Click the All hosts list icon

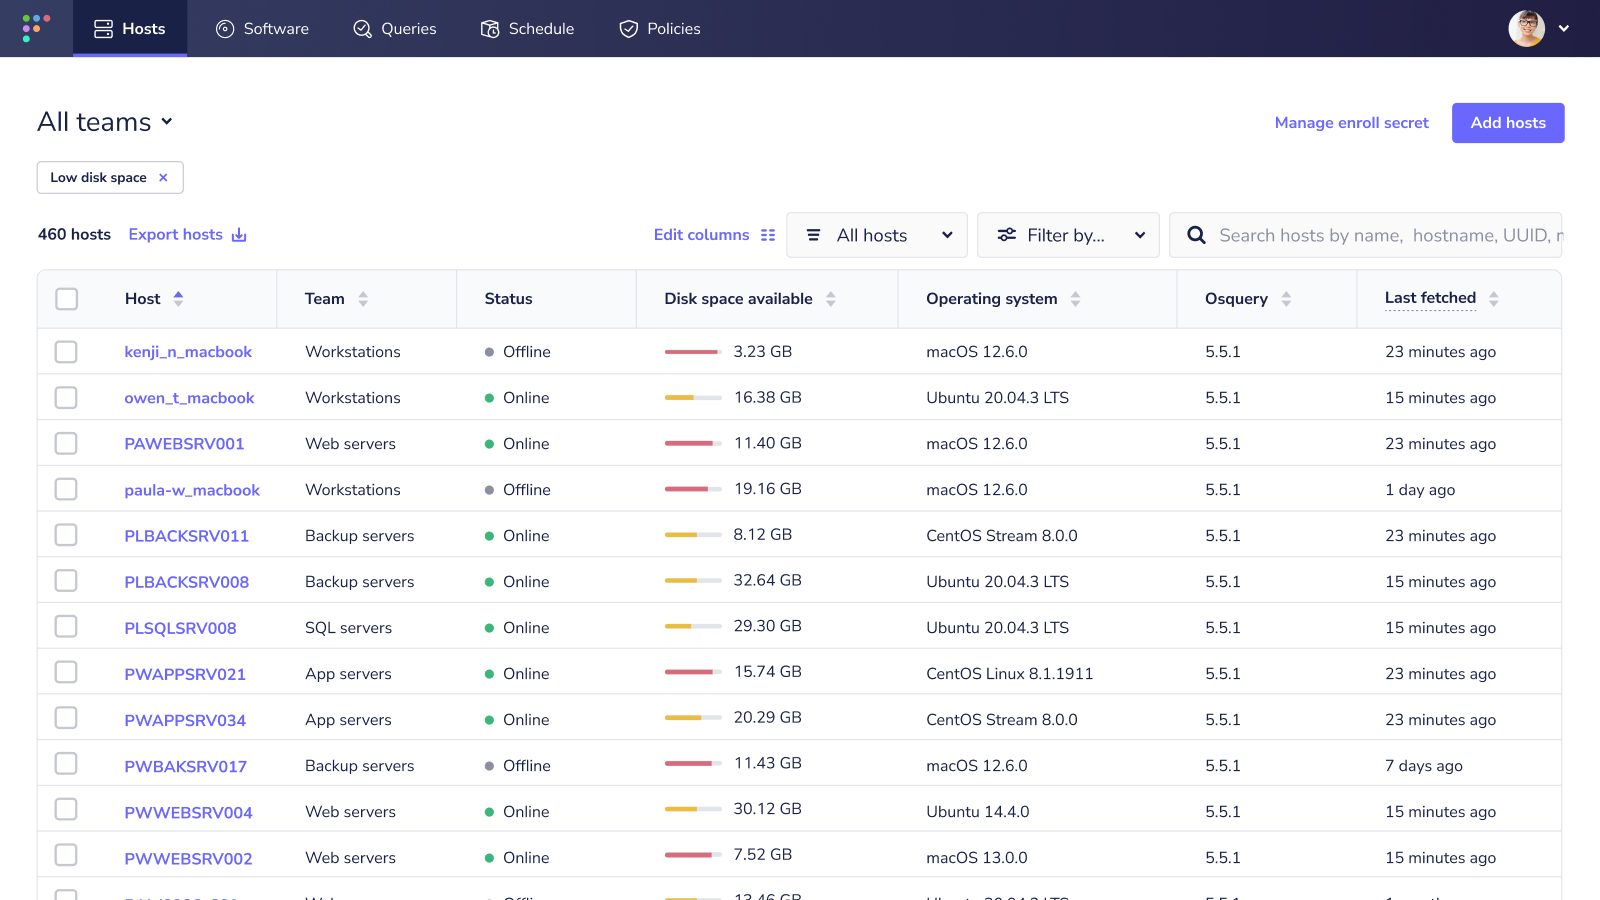coord(814,235)
